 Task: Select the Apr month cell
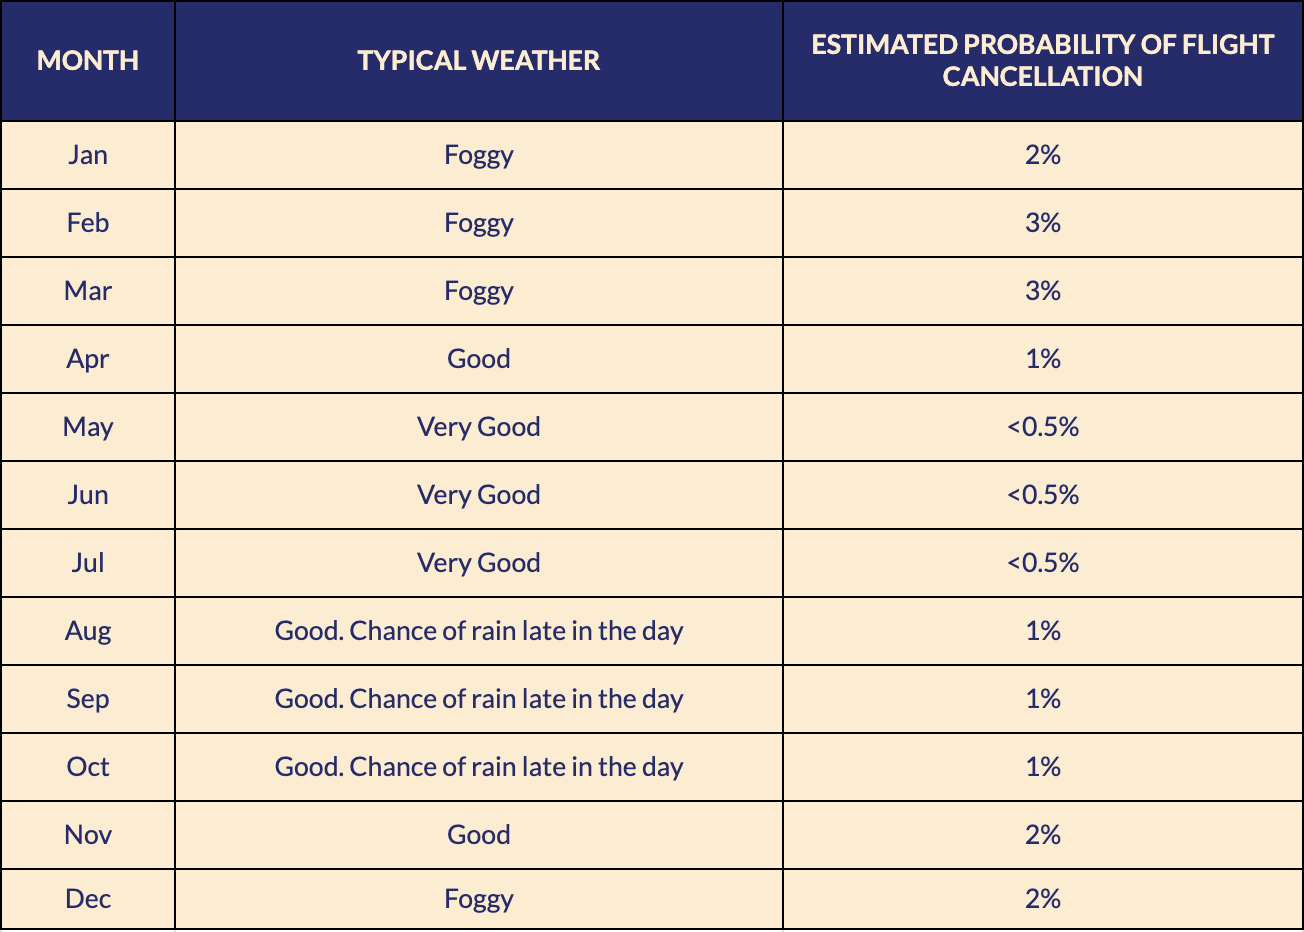point(88,359)
